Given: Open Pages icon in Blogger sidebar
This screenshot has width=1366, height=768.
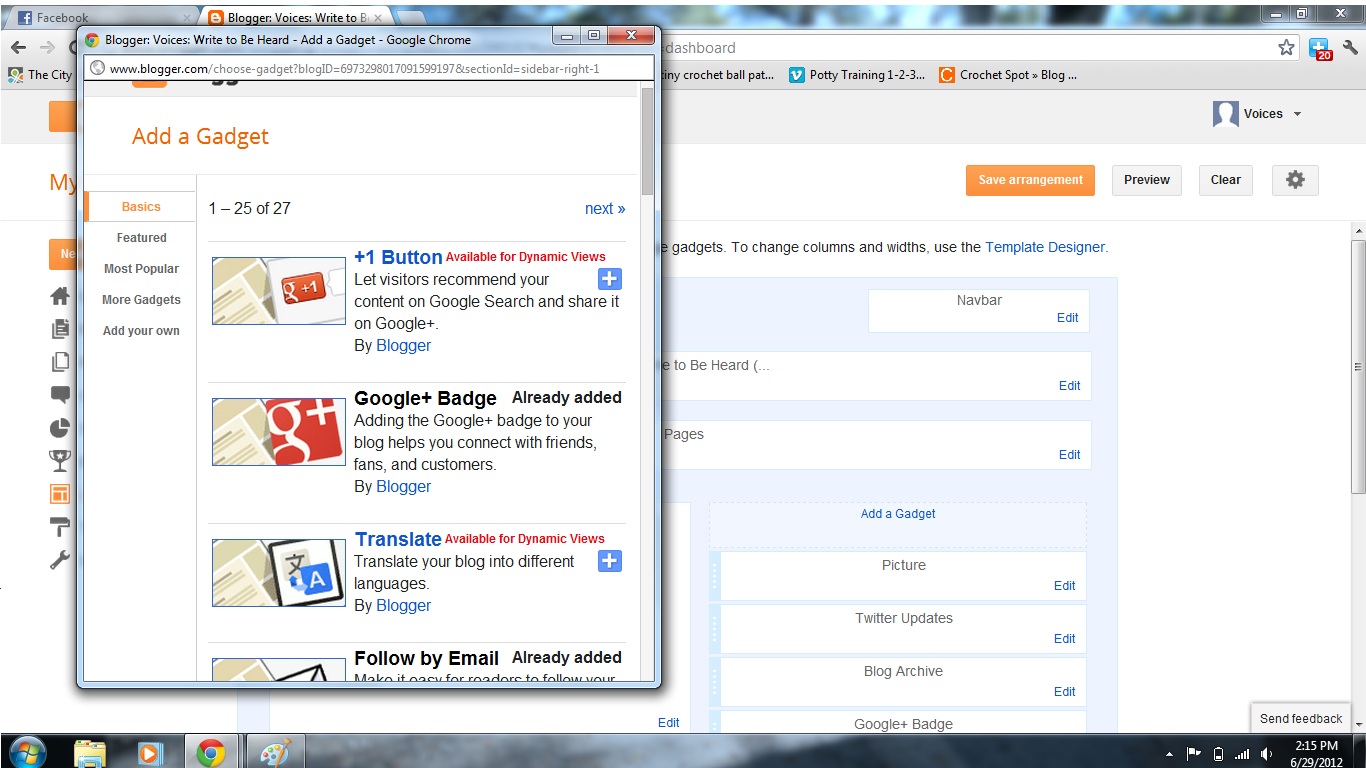Looking at the screenshot, I should click(x=60, y=362).
